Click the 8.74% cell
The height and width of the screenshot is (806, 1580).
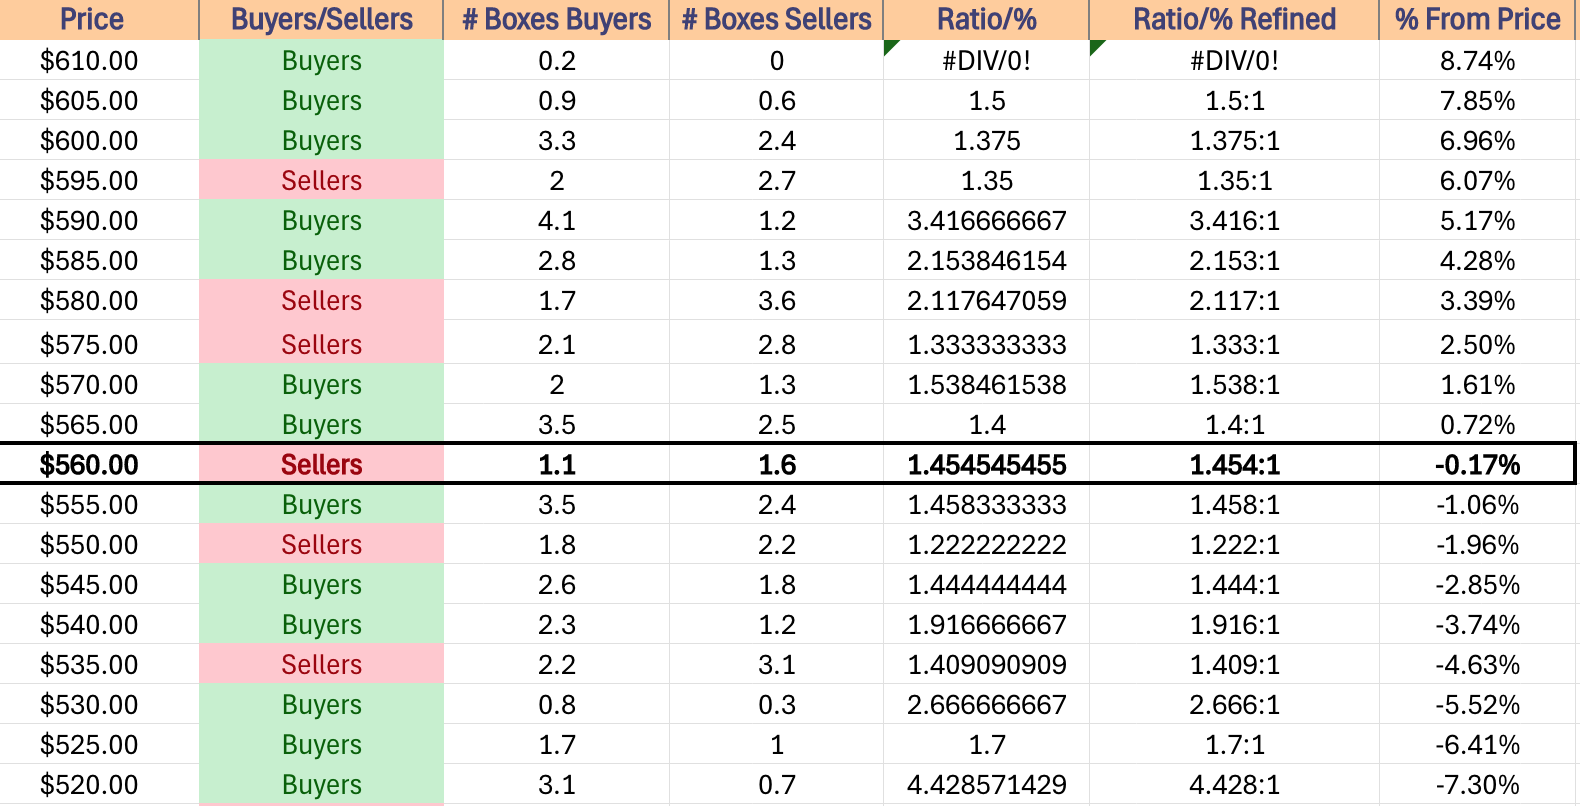coord(1477,61)
